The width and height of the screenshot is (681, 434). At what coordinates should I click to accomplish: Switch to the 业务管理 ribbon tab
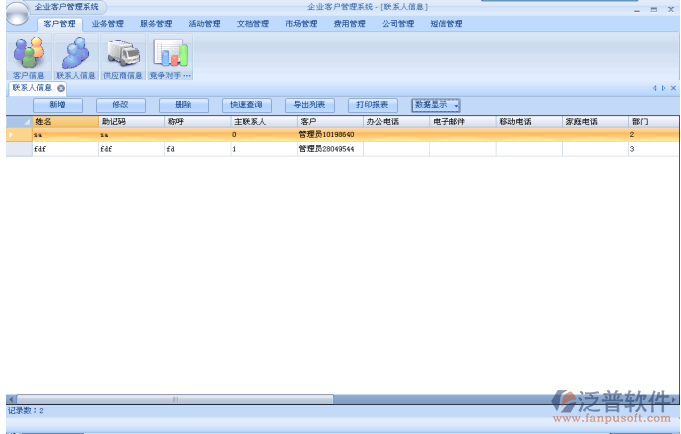click(108, 23)
